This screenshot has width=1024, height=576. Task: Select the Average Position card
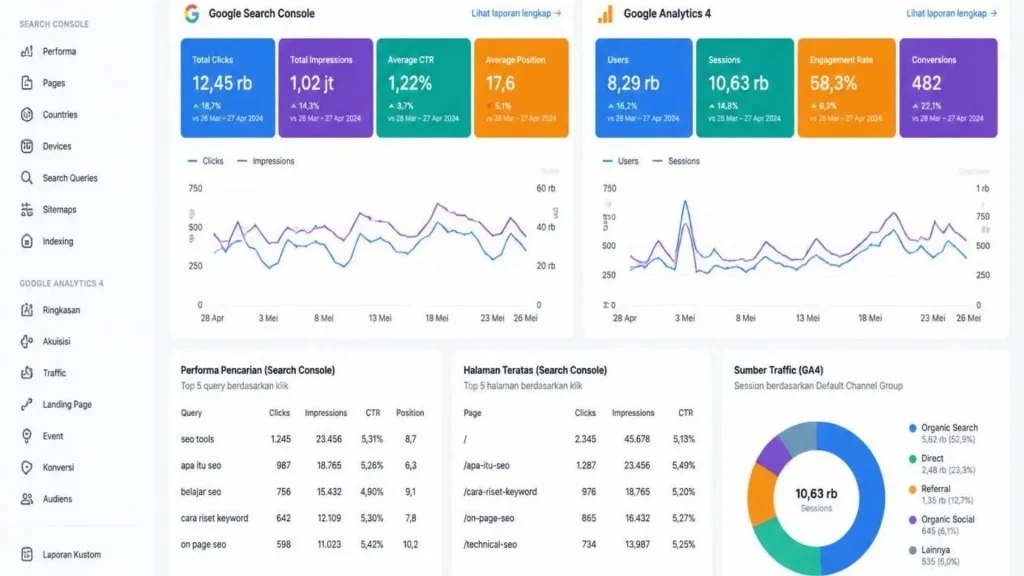pos(521,88)
